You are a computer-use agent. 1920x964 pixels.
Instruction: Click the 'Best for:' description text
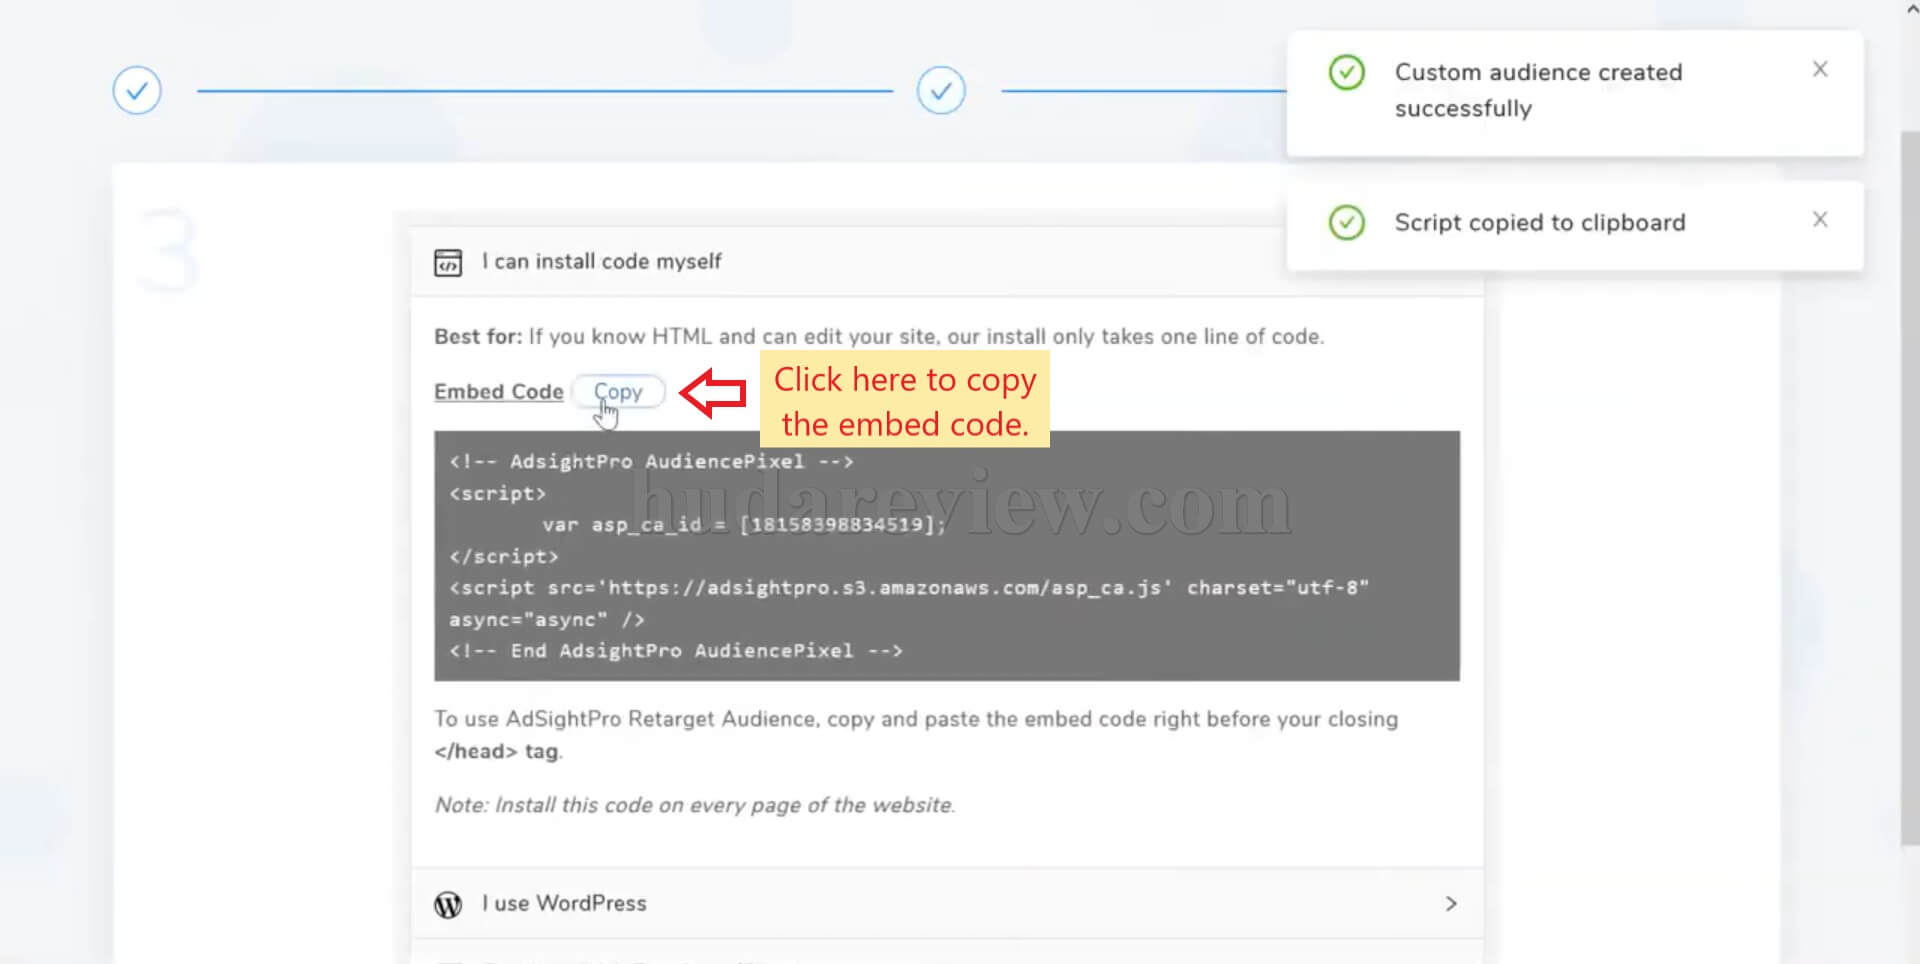click(x=879, y=336)
